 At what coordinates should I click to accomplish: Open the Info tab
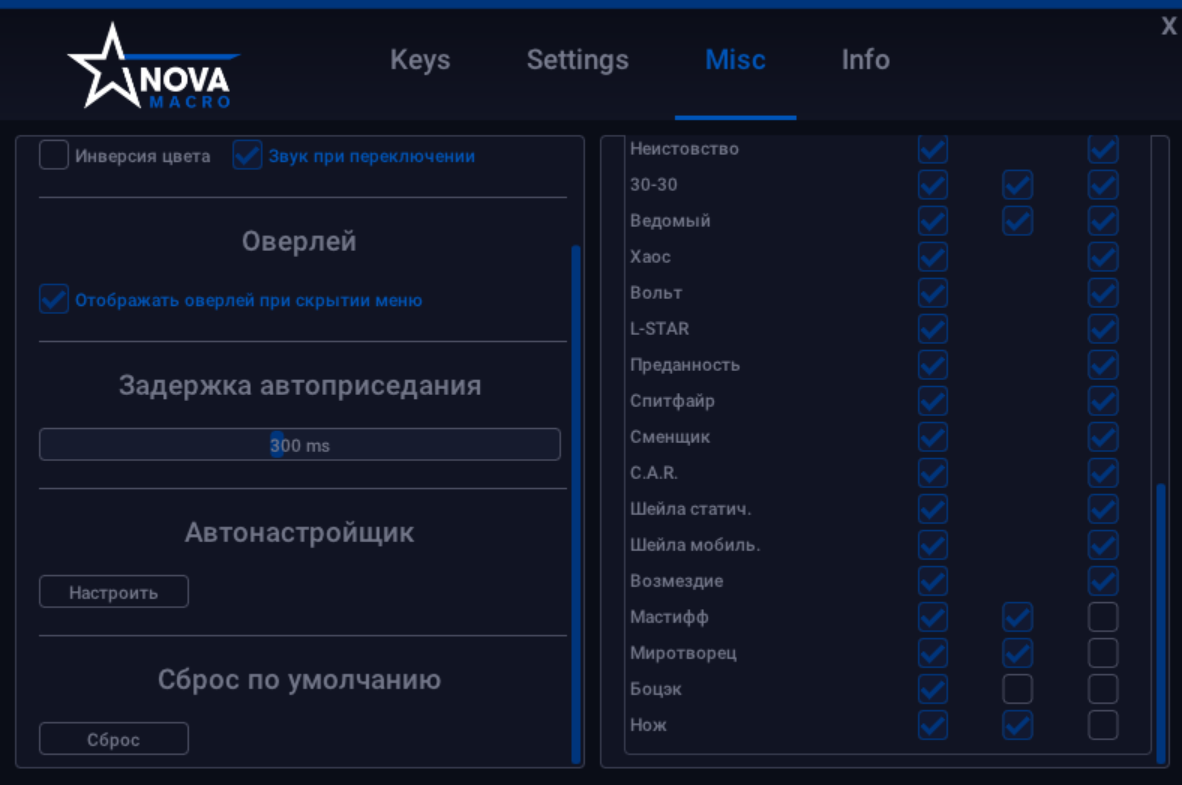865,60
